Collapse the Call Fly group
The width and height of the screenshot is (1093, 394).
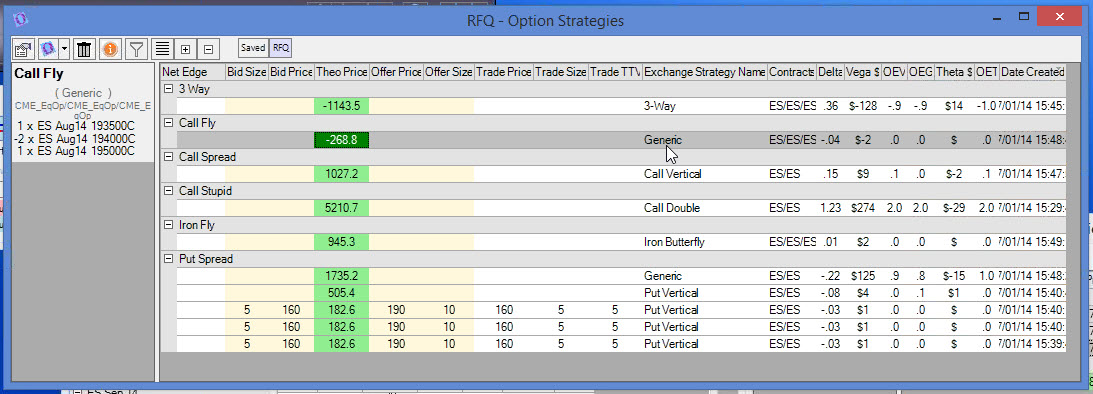tap(169, 123)
